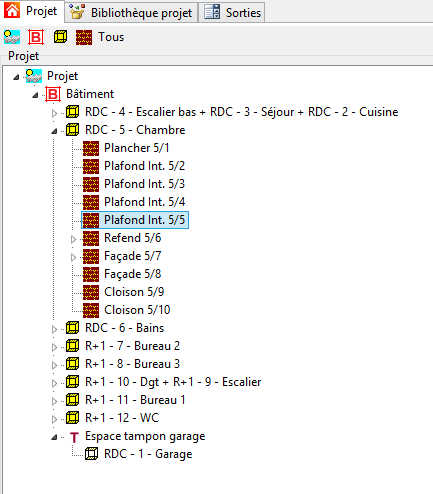Click the zone icon beside RDC - 1 - Garage

91,454
